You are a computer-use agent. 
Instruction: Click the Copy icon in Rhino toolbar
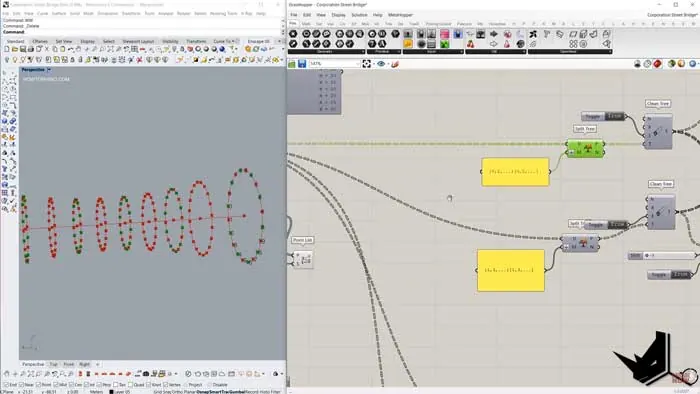point(54,49)
